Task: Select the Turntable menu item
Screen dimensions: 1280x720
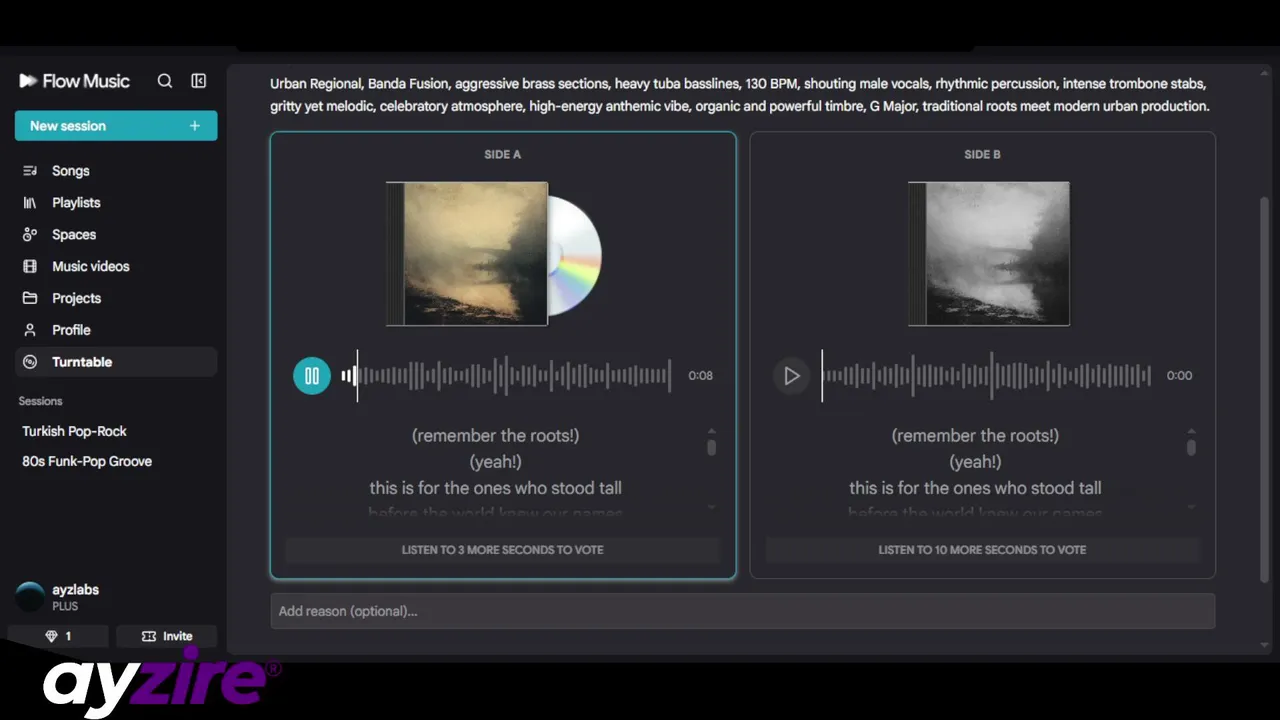Action: point(116,362)
